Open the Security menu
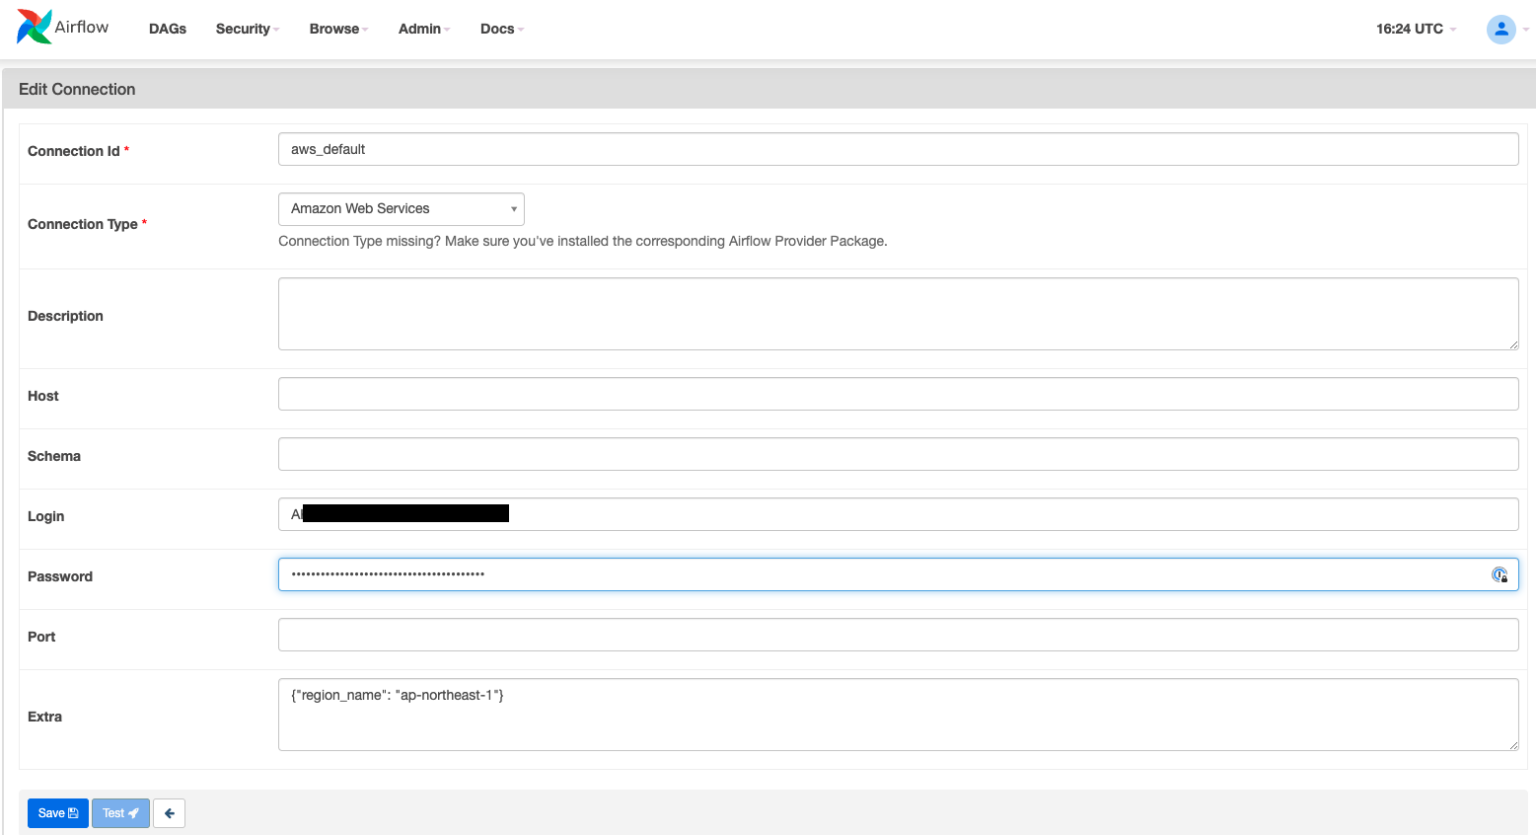1536x835 pixels. pyautogui.click(x=242, y=29)
